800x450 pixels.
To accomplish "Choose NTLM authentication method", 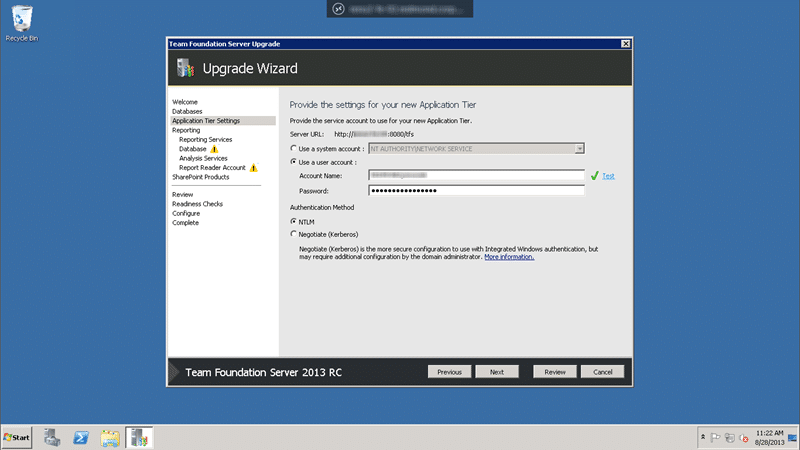I will [293, 221].
